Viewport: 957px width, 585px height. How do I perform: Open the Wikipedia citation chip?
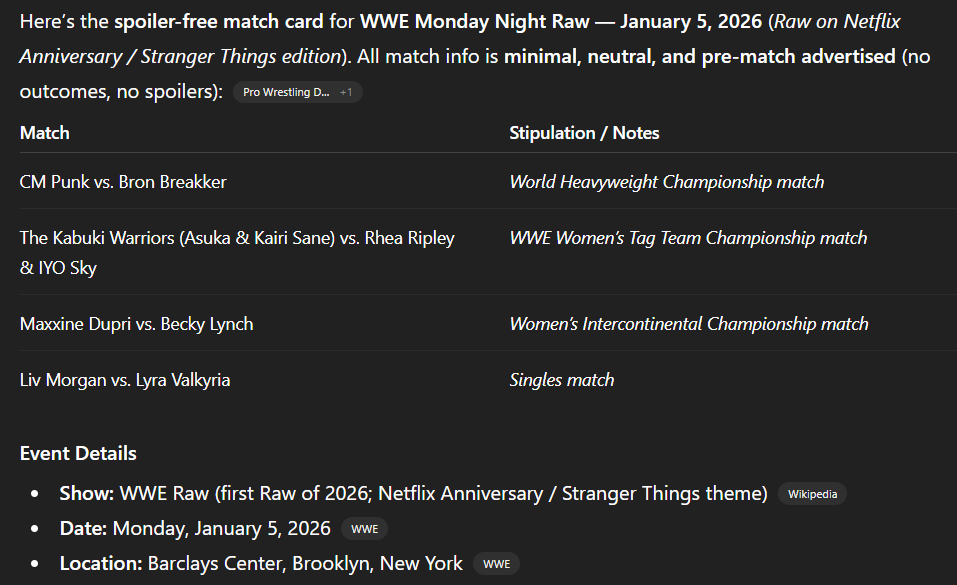pos(811,494)
